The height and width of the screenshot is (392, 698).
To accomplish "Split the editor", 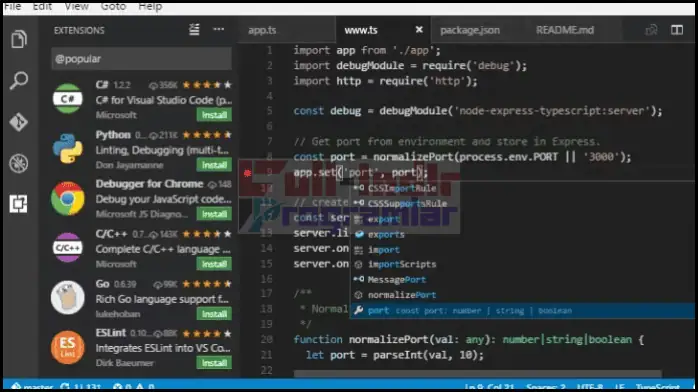I will [x=677, y=30].
